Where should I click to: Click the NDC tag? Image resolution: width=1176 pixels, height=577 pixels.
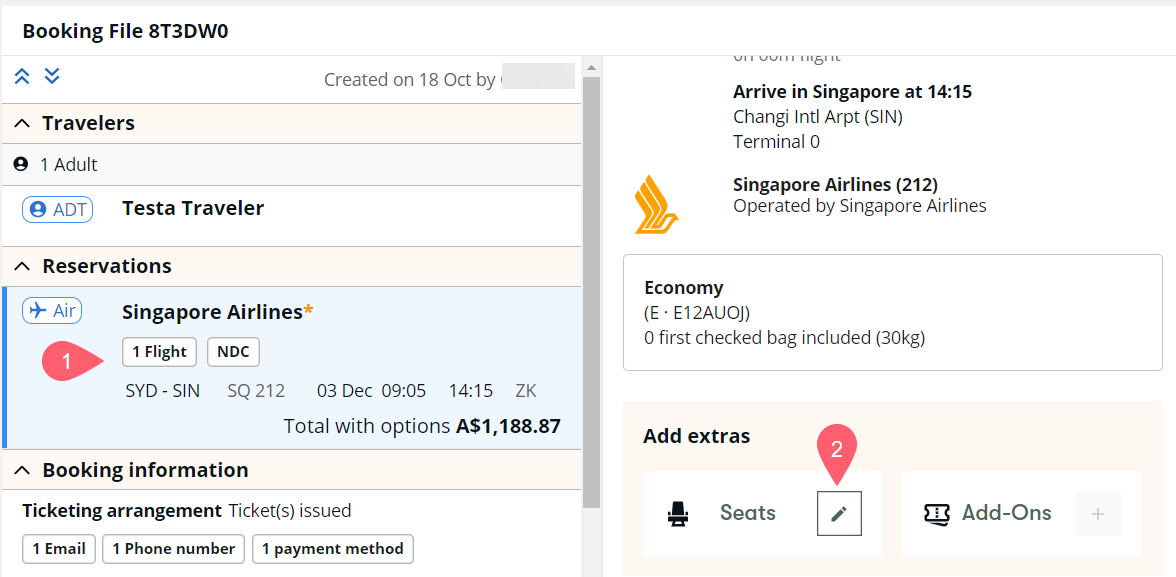click(233, 352)
